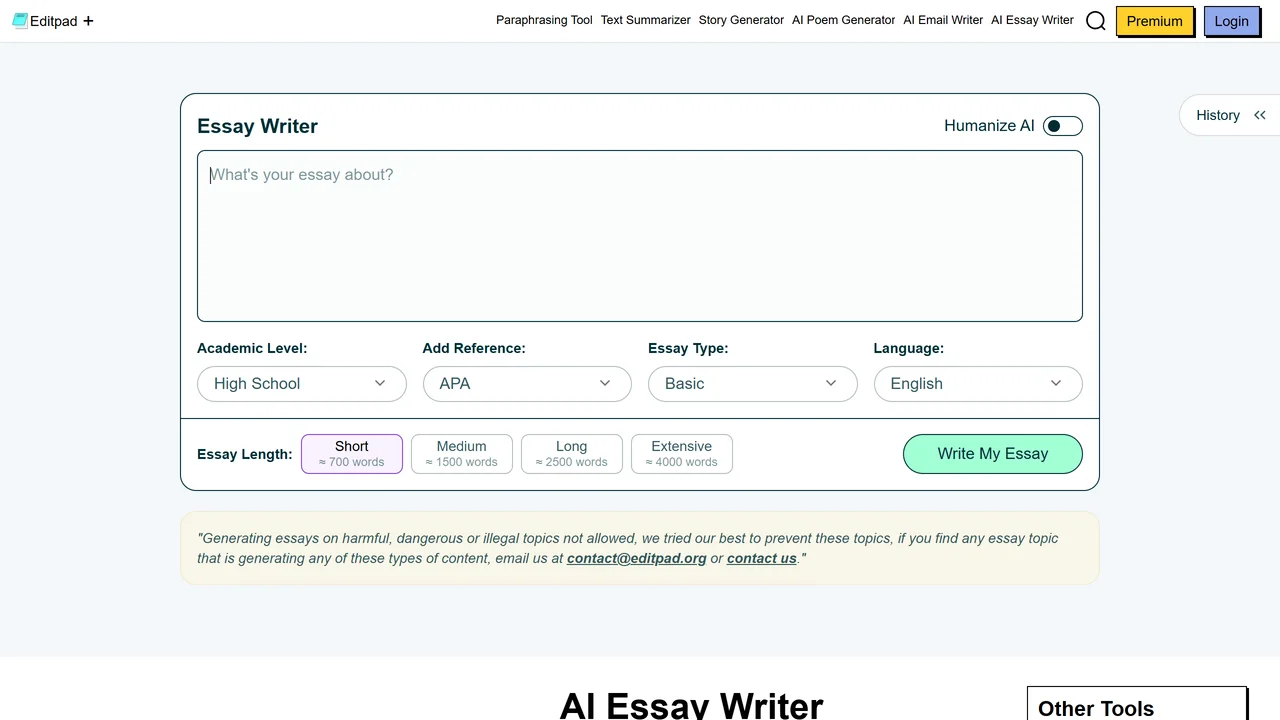Image resolution: width=1280 pixels, height=720 pixels.
Task: Click the plus icon beside Editpad
Action: coord(88,21)
